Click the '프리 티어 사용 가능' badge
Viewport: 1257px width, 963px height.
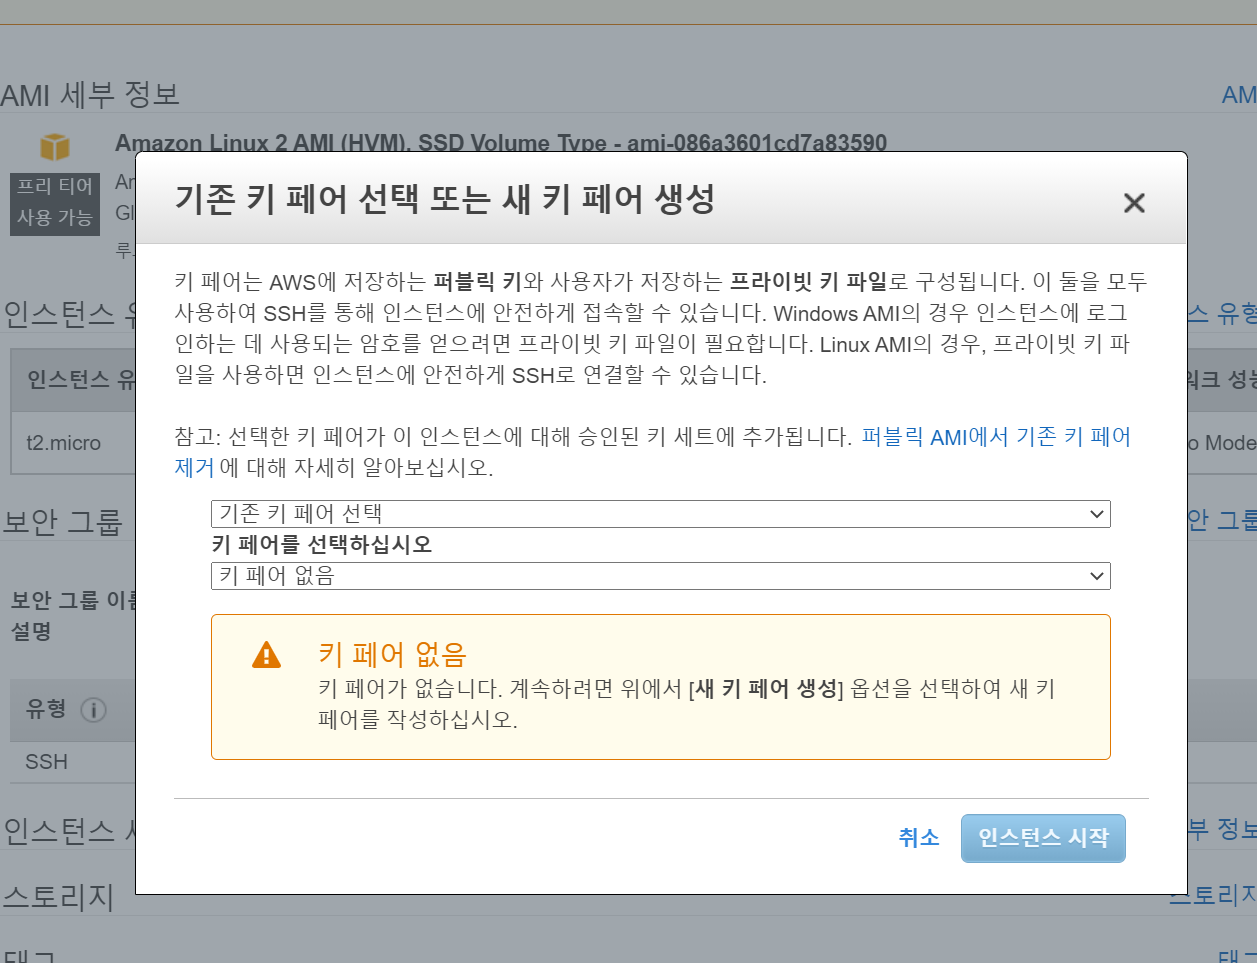(55, 203)
